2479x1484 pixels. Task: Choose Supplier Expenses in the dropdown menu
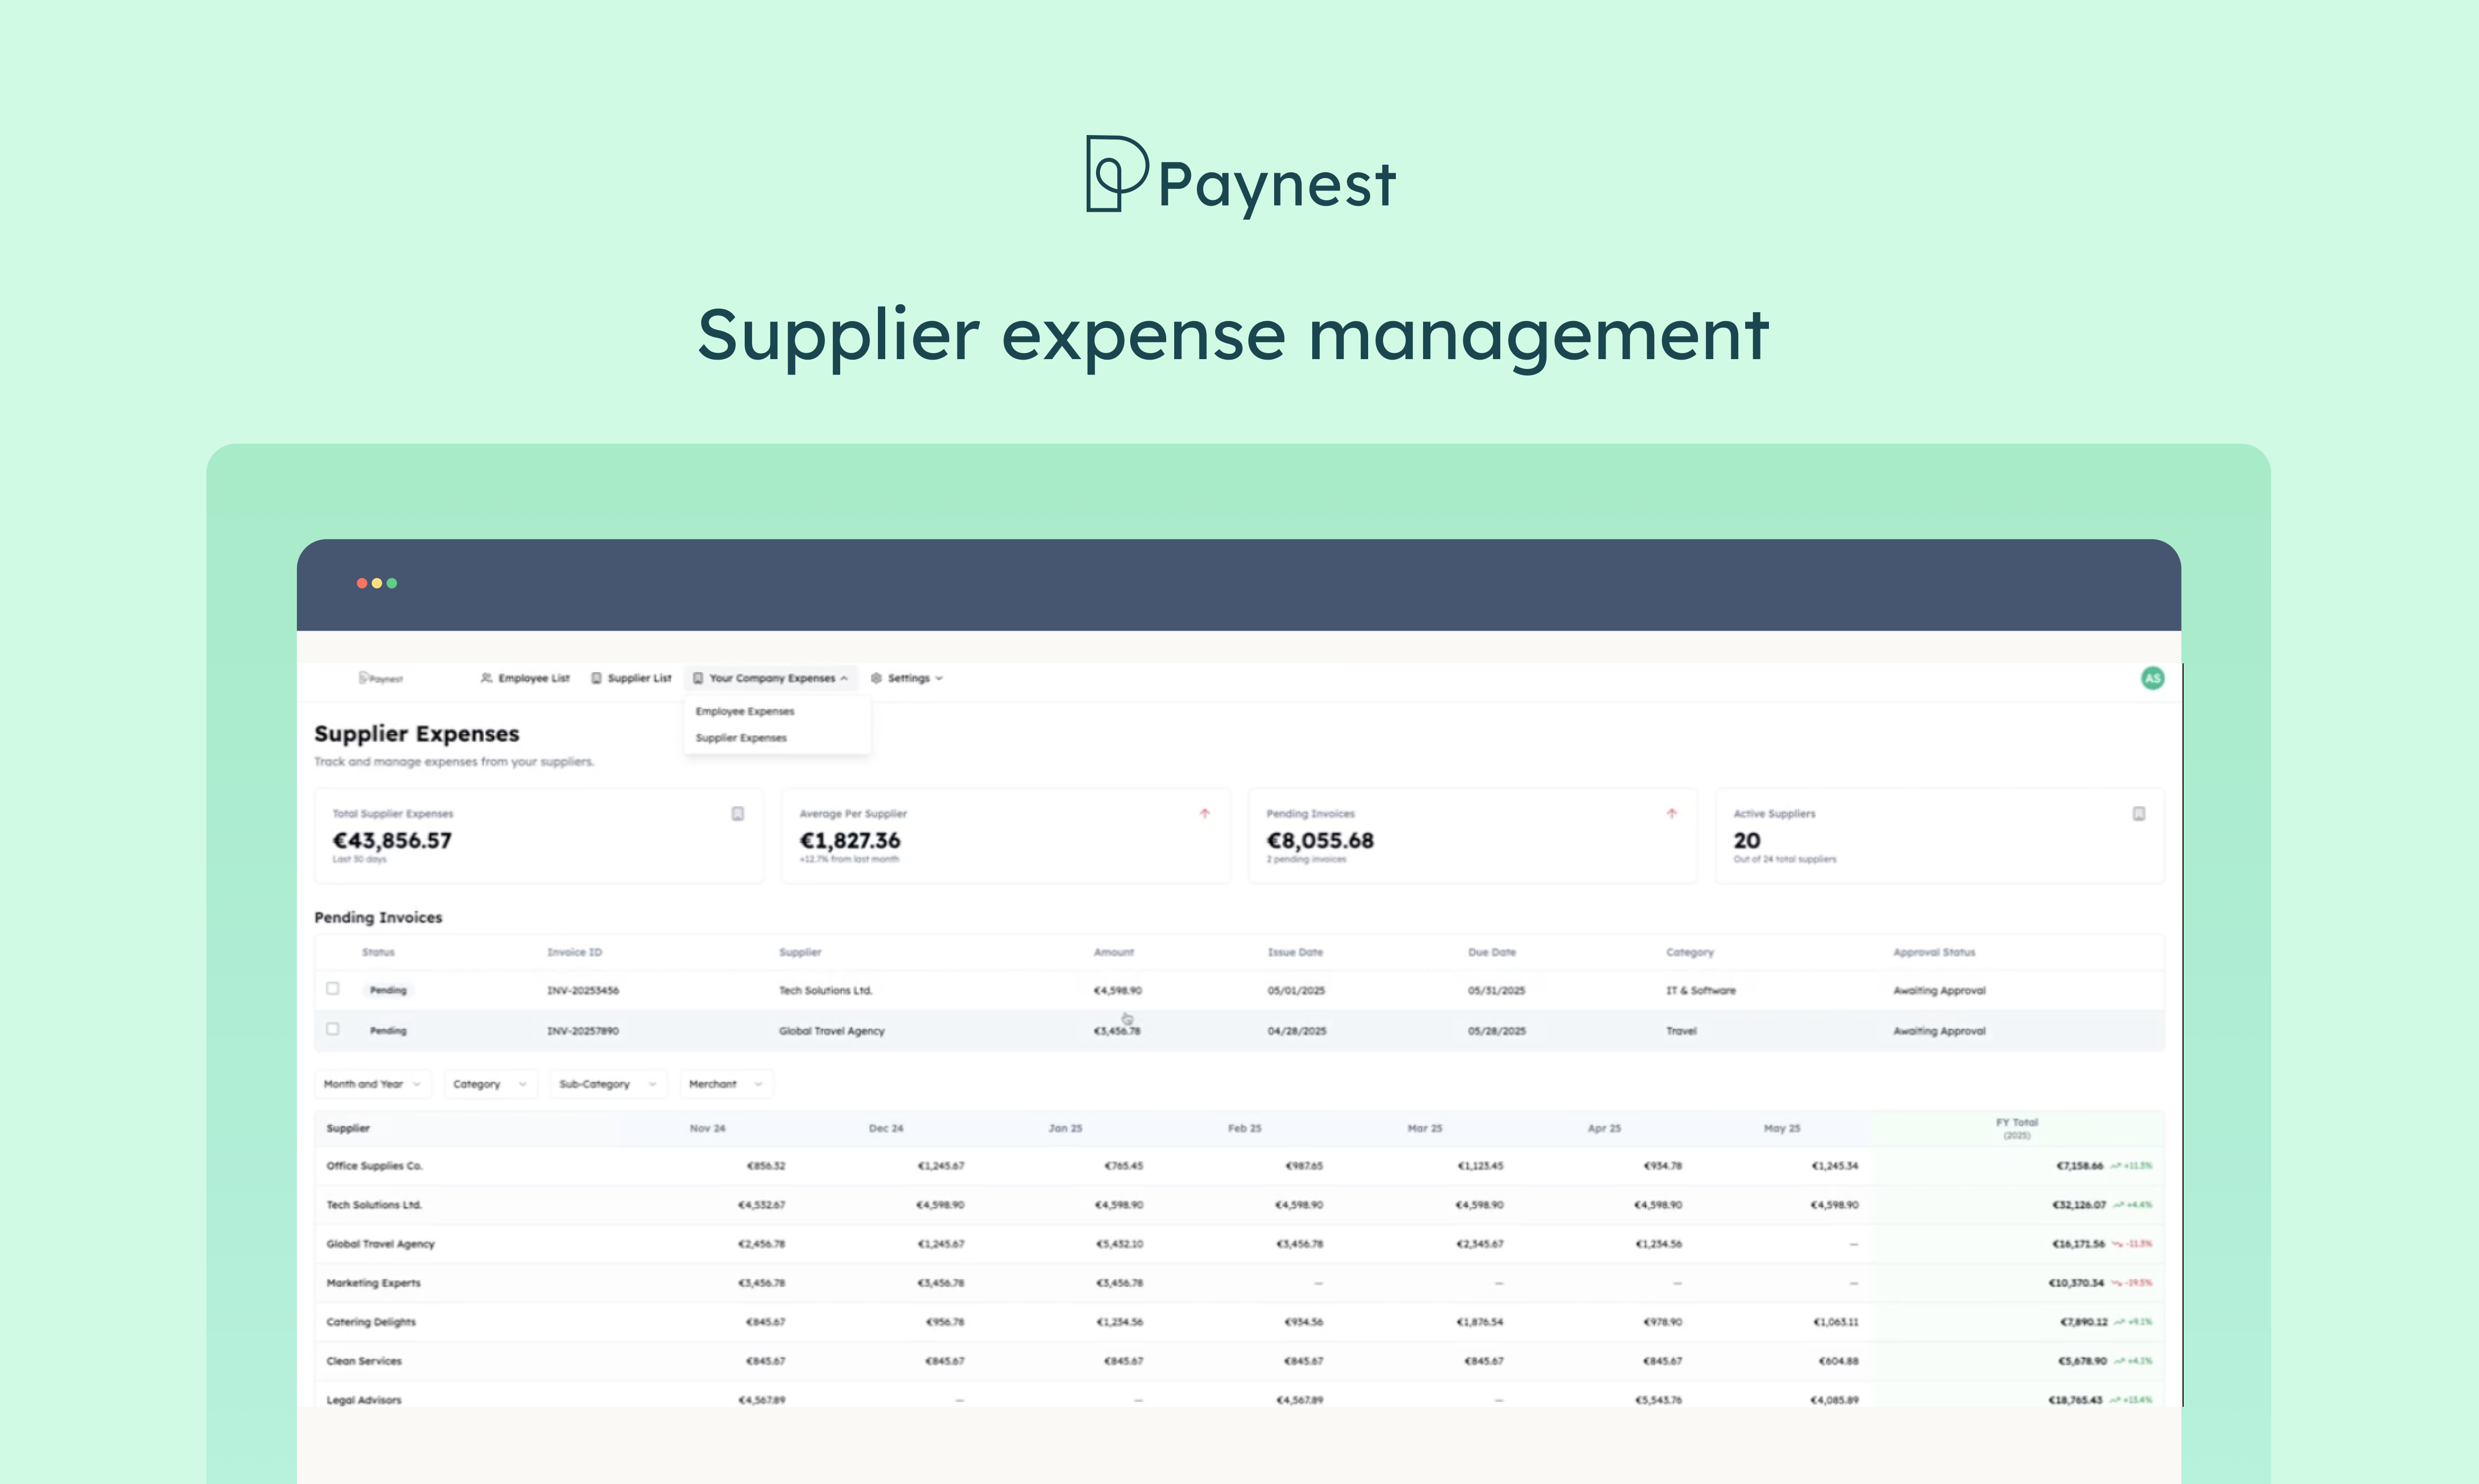tap(741, 738)
